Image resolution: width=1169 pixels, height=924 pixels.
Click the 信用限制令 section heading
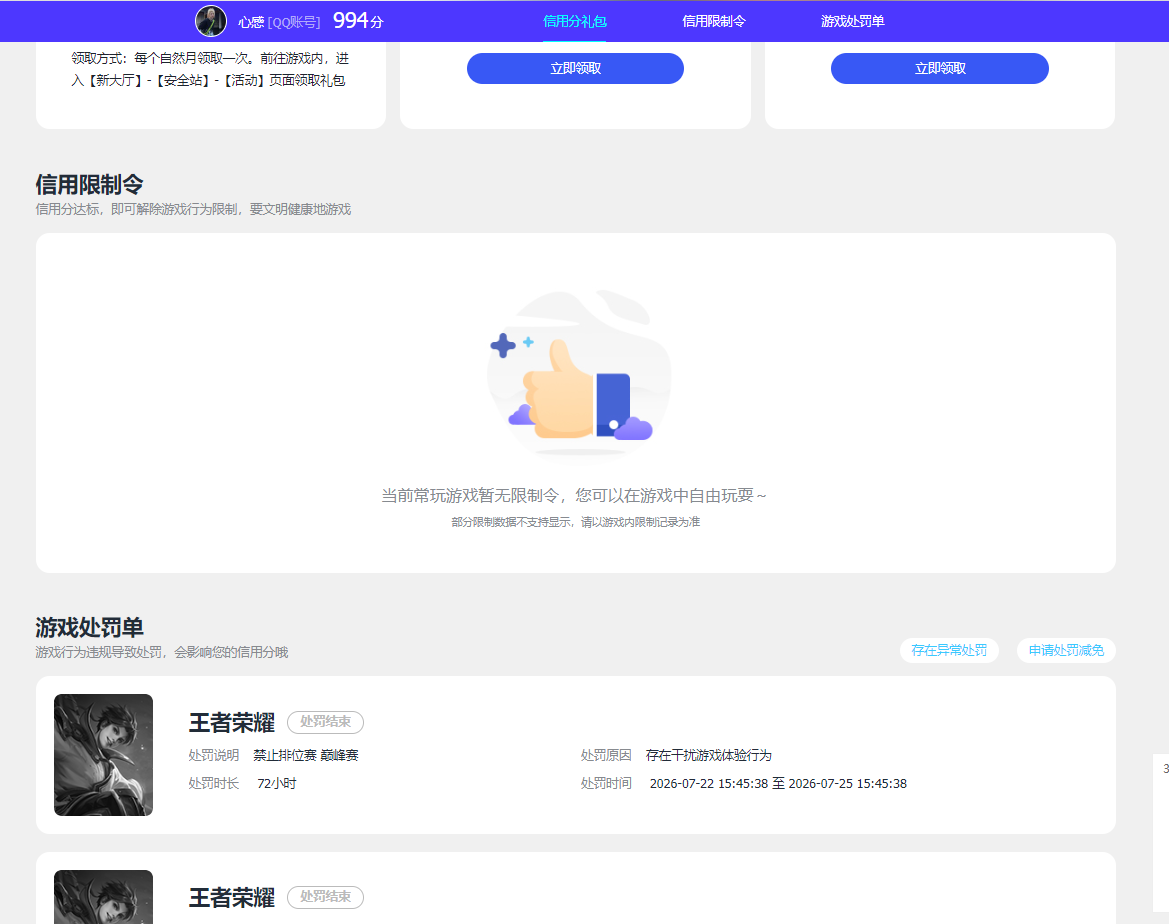click(x=89, y=184)
